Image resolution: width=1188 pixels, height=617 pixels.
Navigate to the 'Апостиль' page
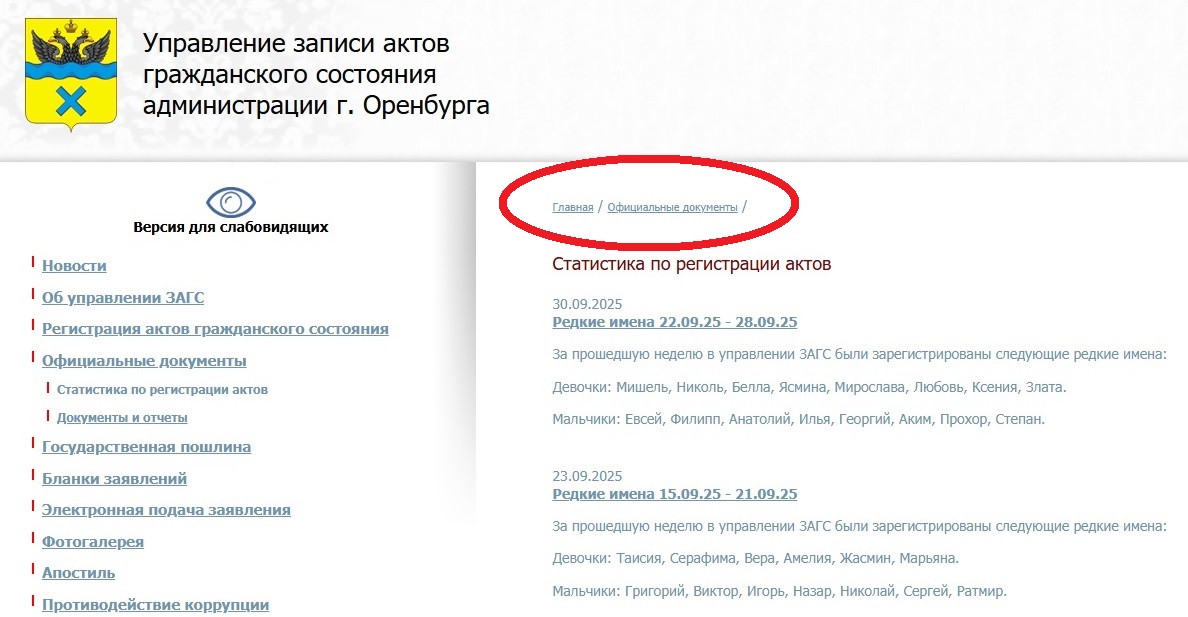click(x=78, y=573)
